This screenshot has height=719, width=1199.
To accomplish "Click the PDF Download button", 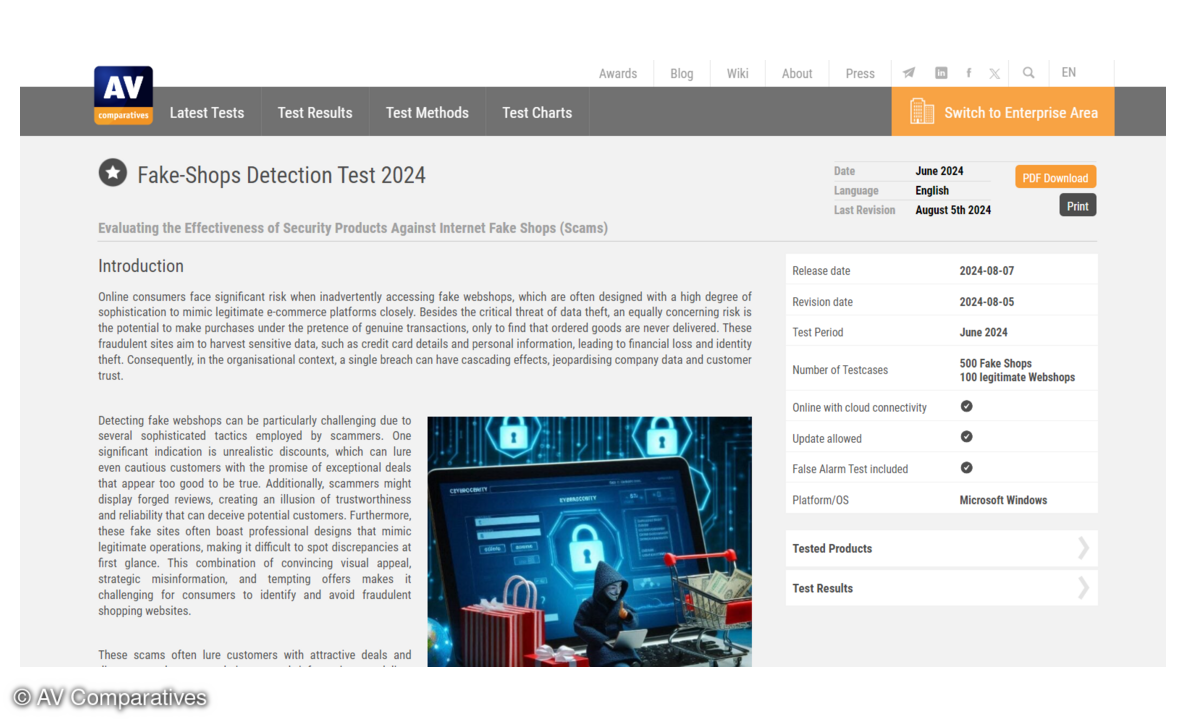I will coord(1055,177).
